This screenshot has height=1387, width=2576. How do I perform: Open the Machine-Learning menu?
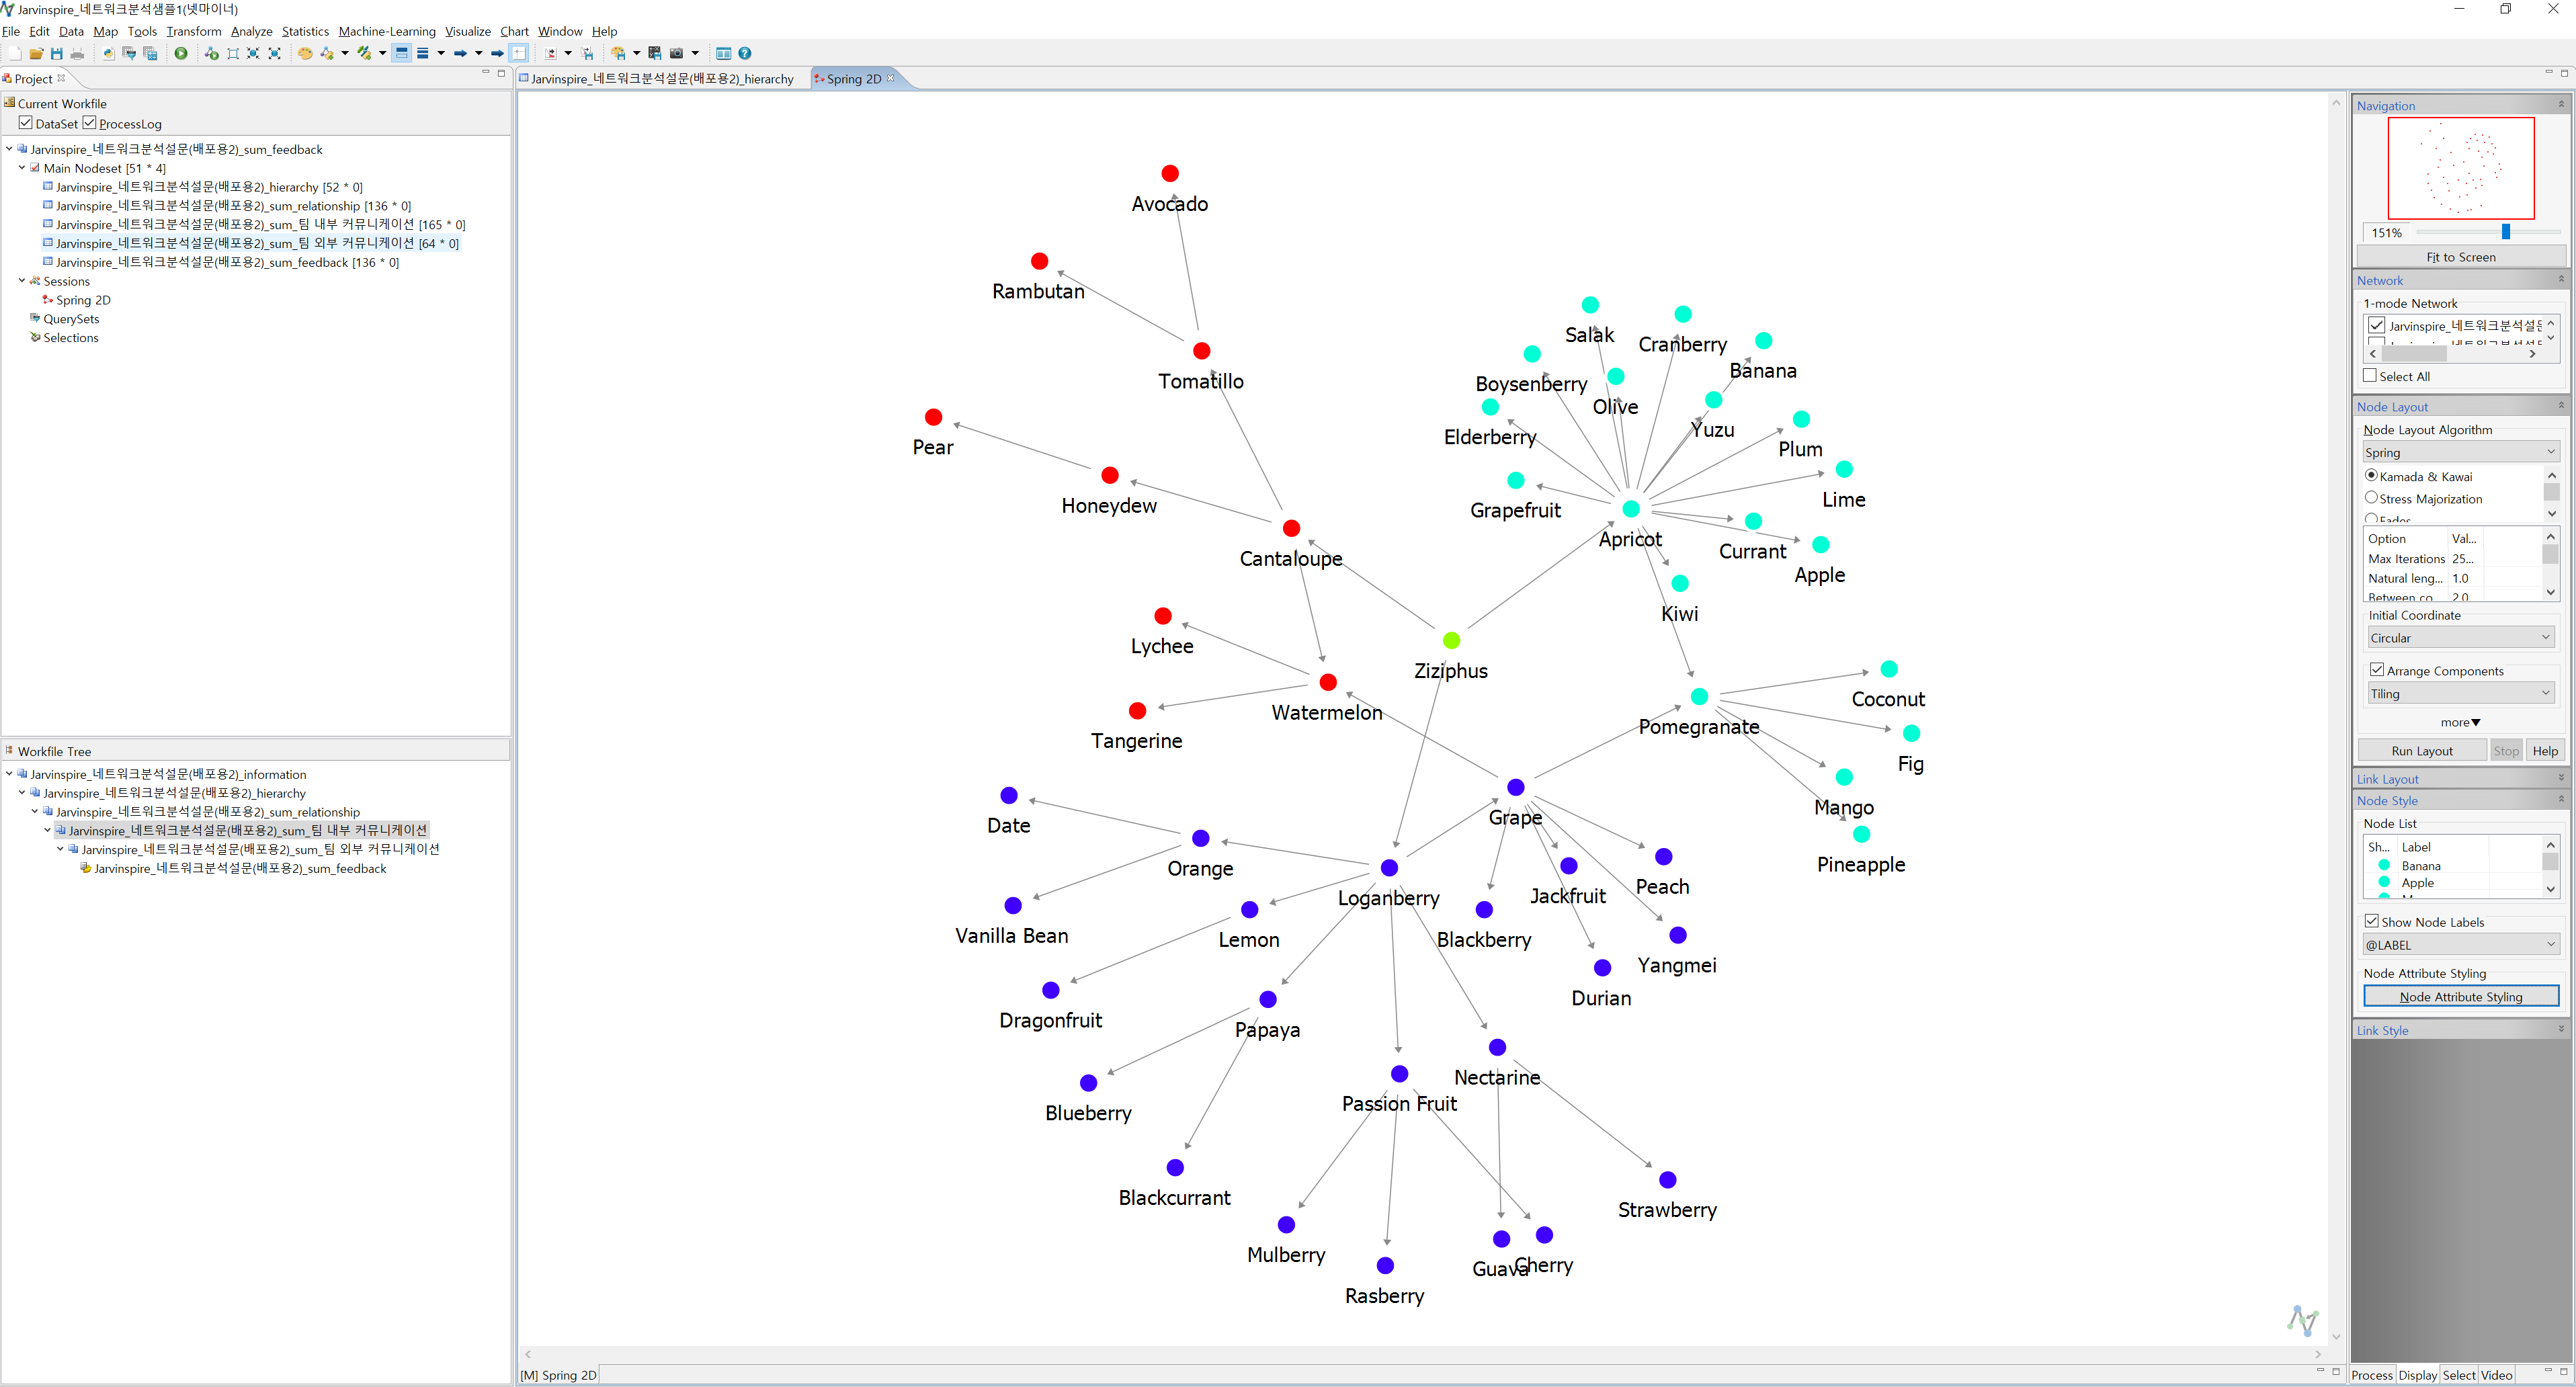tap(387, 31)
